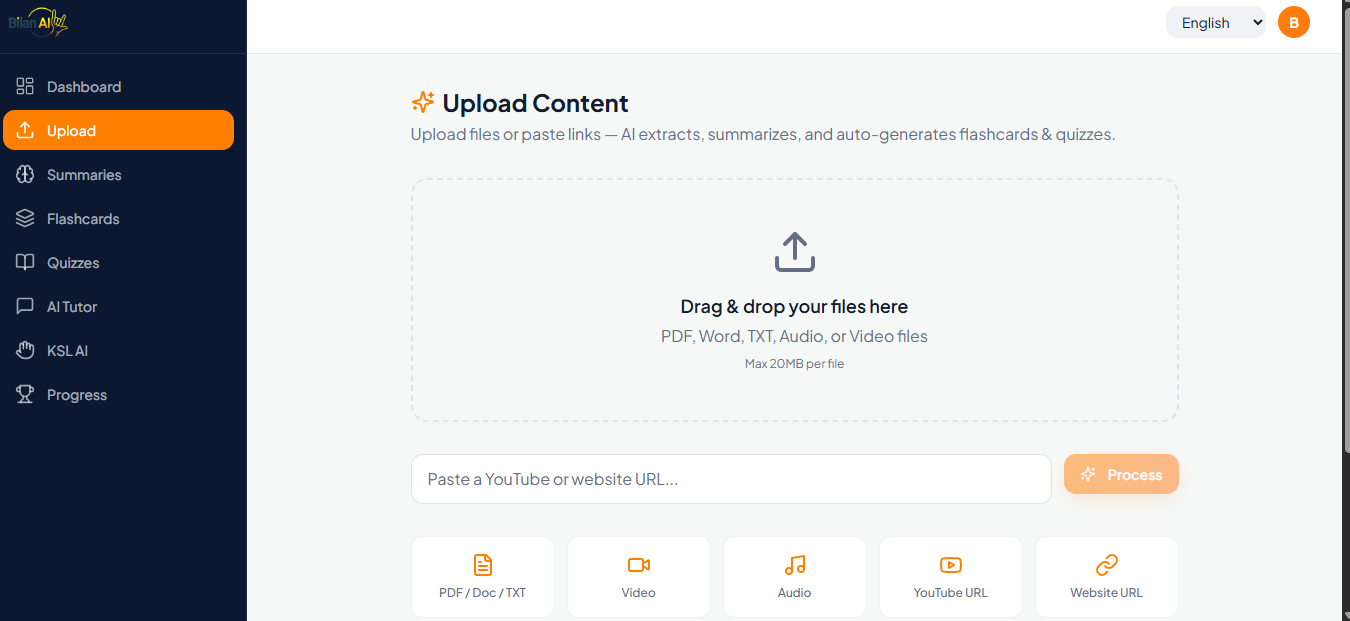Click the Process button
This screenshot has height=621, width=1350.
1121,475
